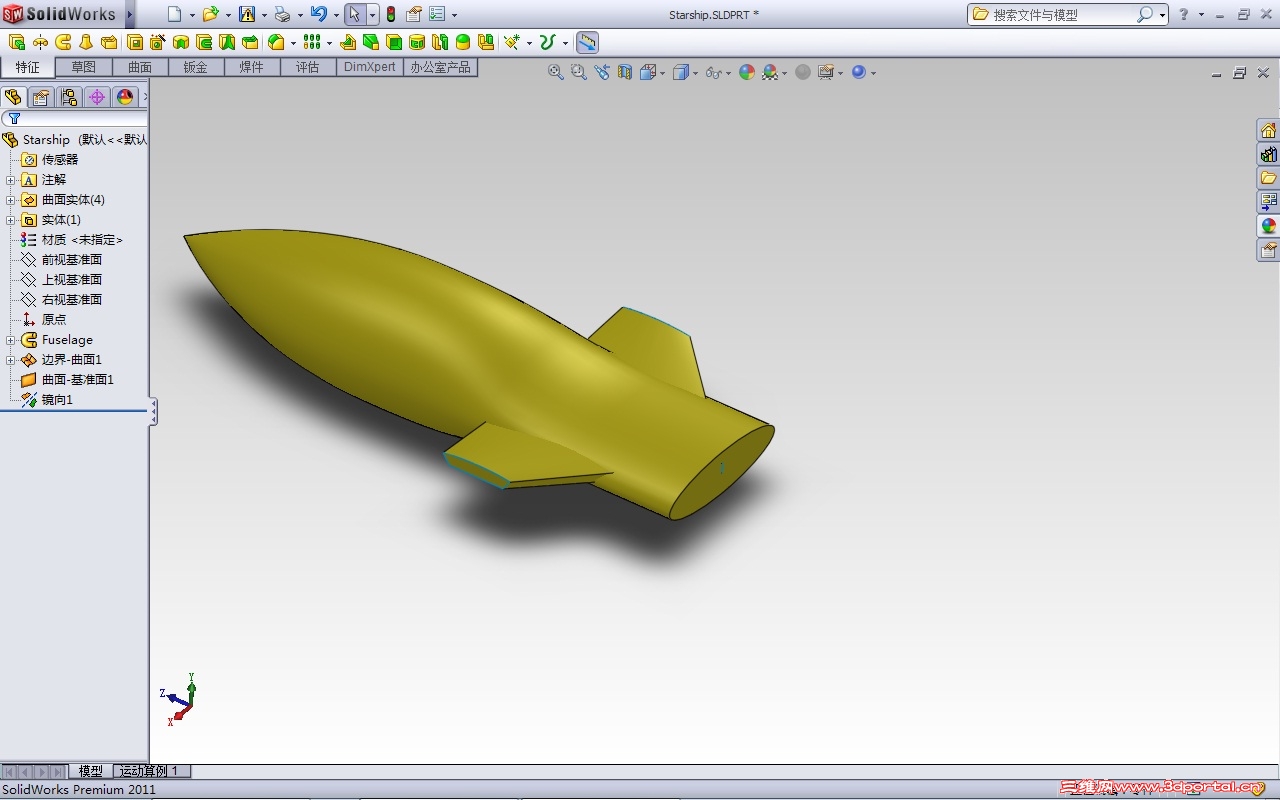
Task: Open the DimXpertManager panel tab
Action: [x=96, y=97]
